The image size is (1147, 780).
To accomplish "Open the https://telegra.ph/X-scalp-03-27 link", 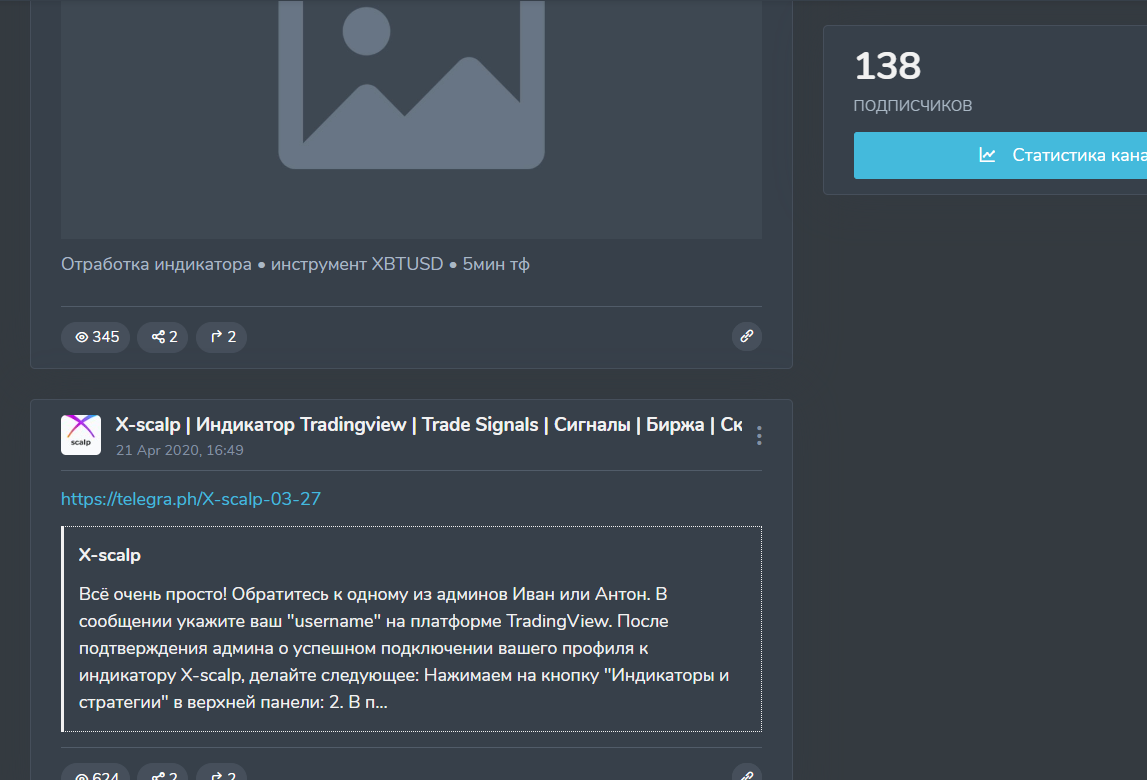I will tap(191, 498).
